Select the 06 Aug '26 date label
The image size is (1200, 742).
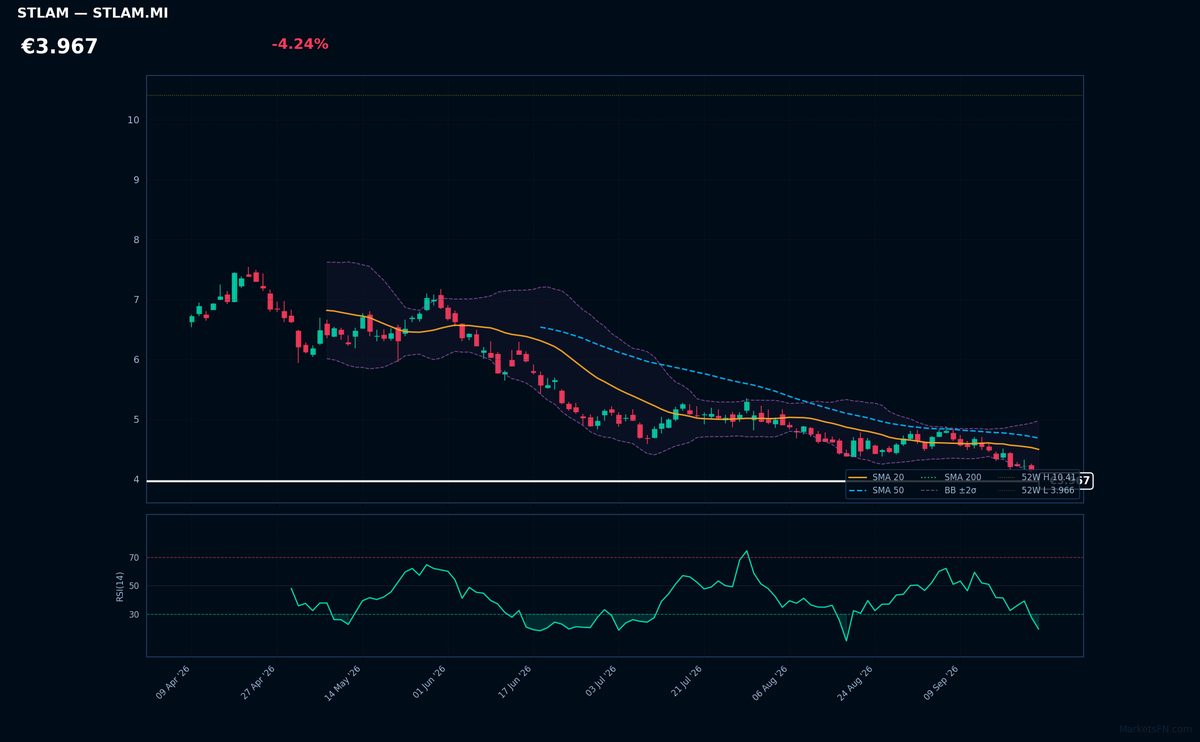pos(770,683)
